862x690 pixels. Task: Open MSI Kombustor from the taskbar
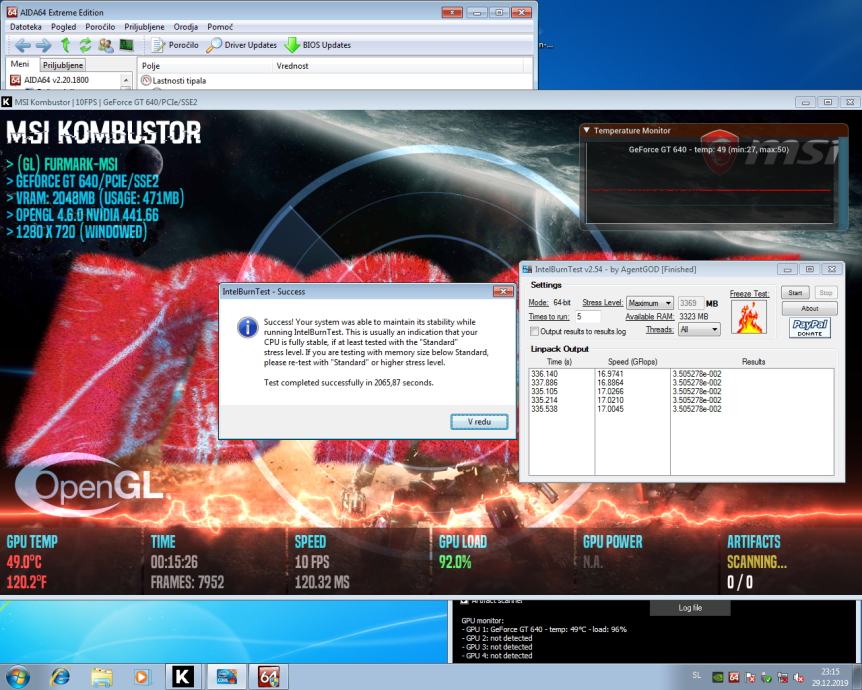click(182, 677)
